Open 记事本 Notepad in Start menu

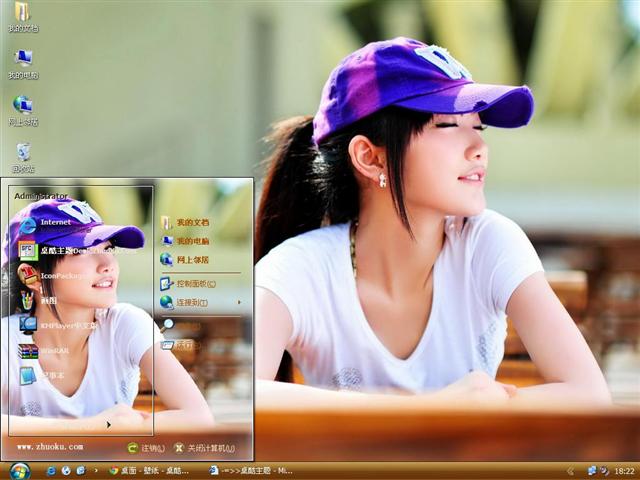point(42,376)
